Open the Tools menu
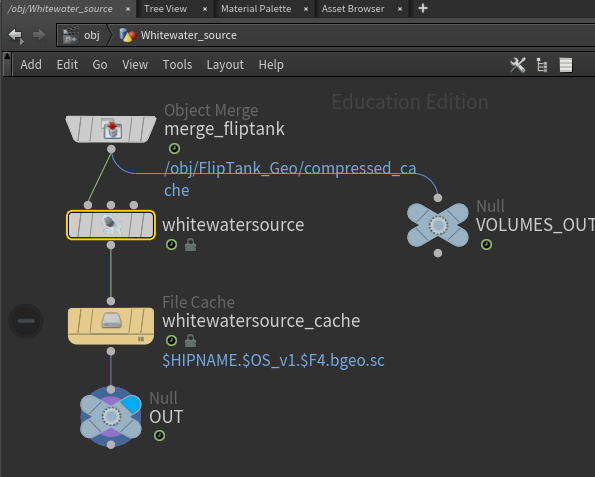The width and height of the screenshot is (595, 477). pyautogui.click(x=177, y=65)
